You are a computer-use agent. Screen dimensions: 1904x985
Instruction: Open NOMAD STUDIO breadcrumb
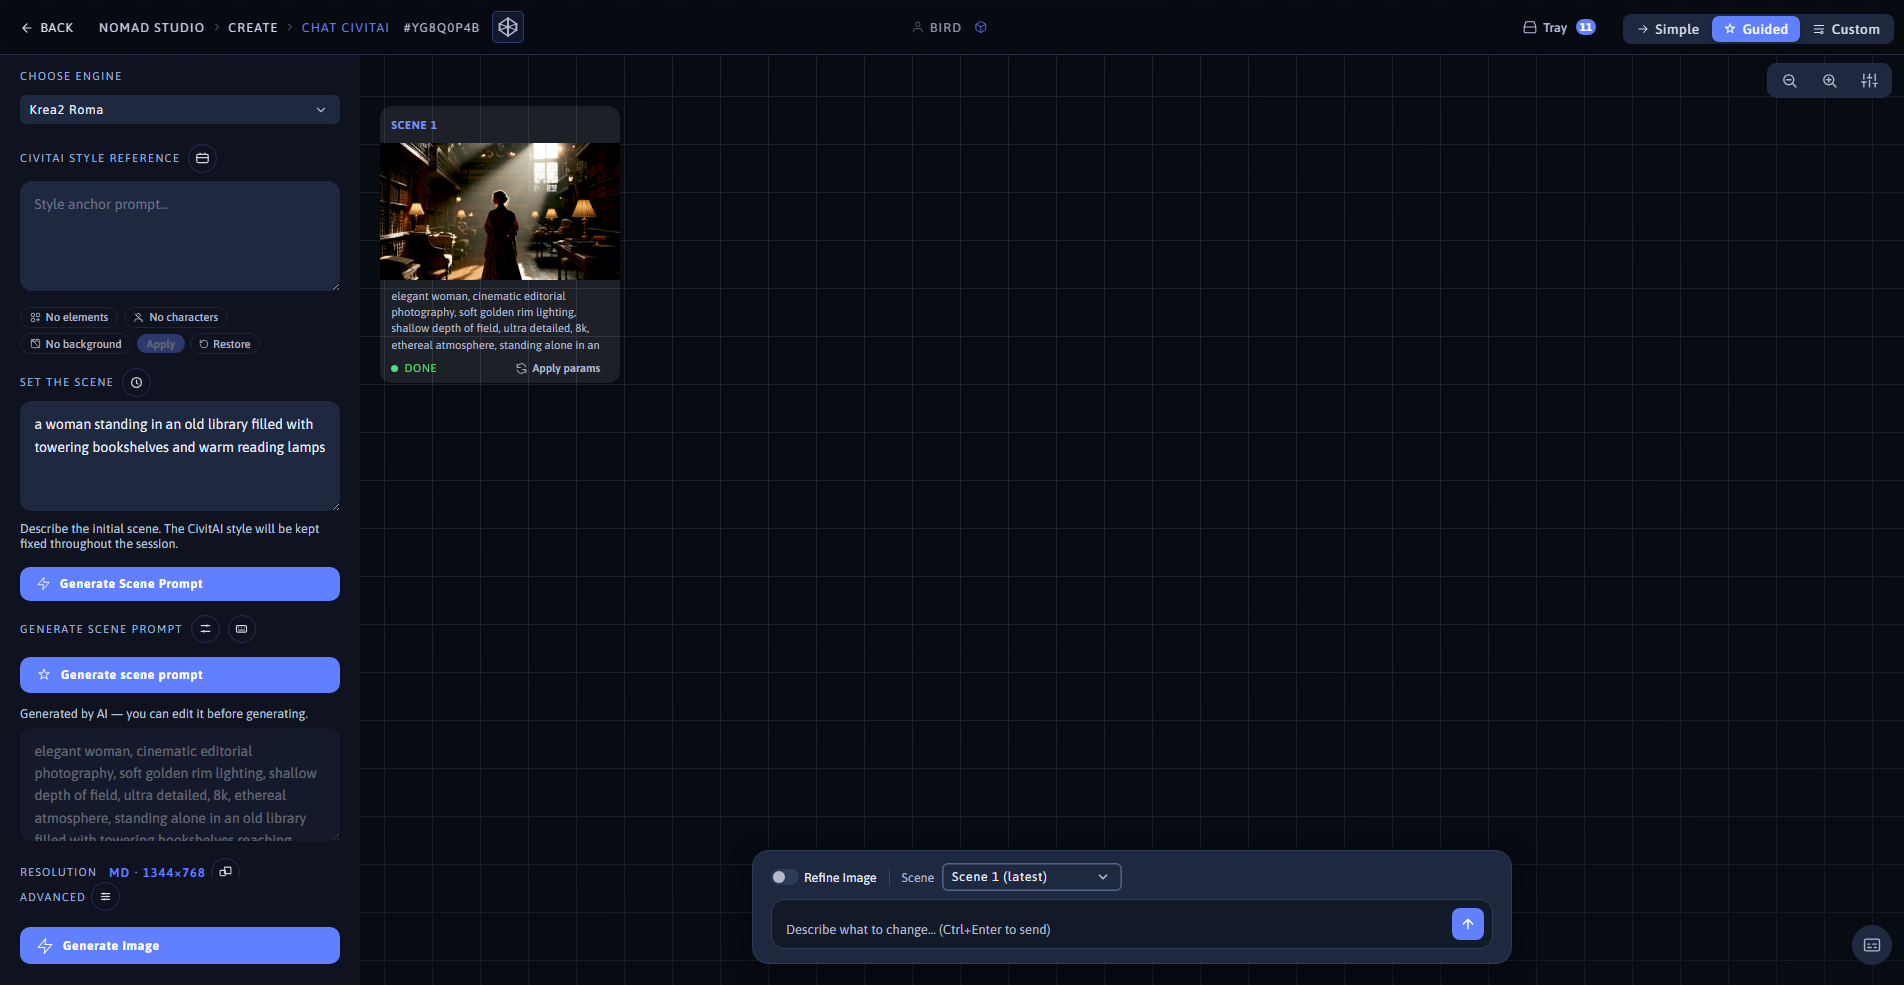(152, 28)
